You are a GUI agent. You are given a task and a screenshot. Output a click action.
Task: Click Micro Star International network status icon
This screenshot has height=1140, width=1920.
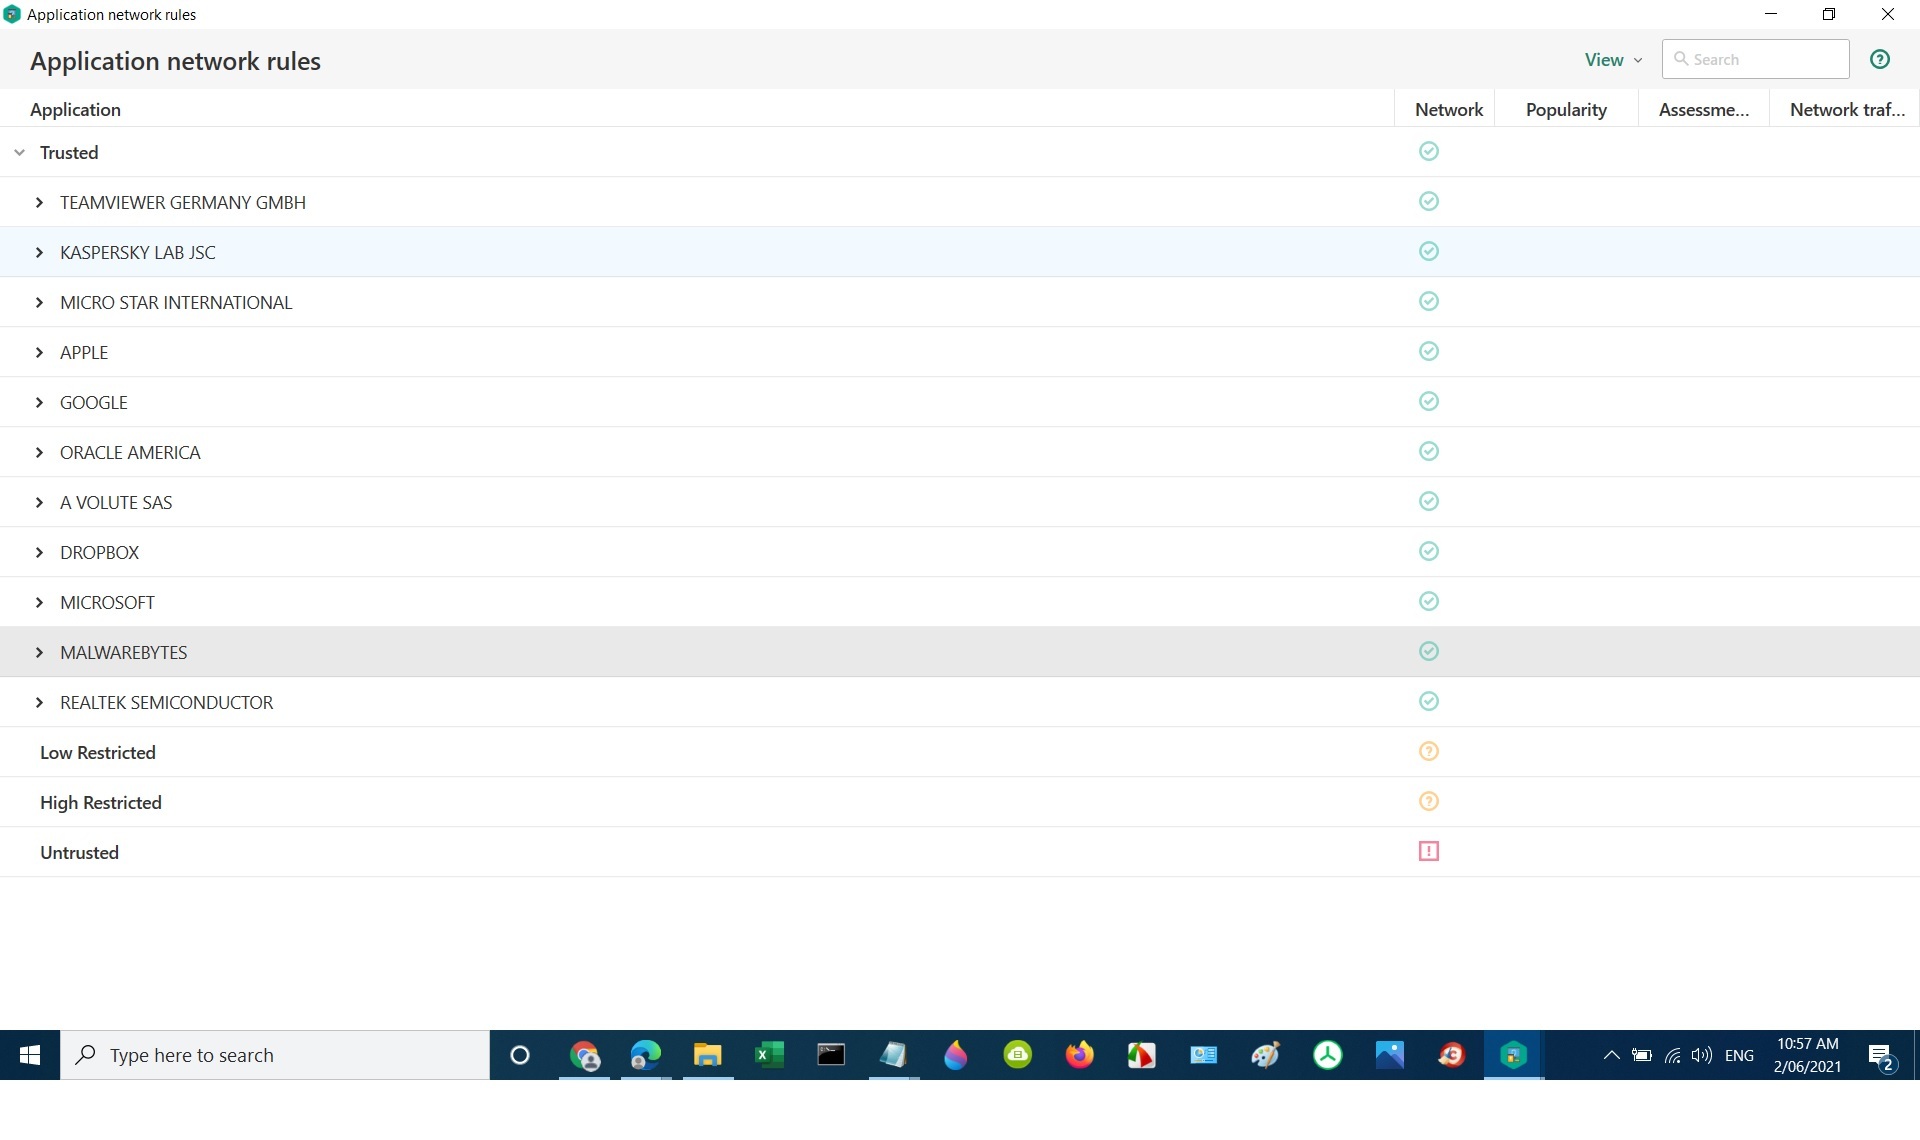click(x=1429, y=301)
